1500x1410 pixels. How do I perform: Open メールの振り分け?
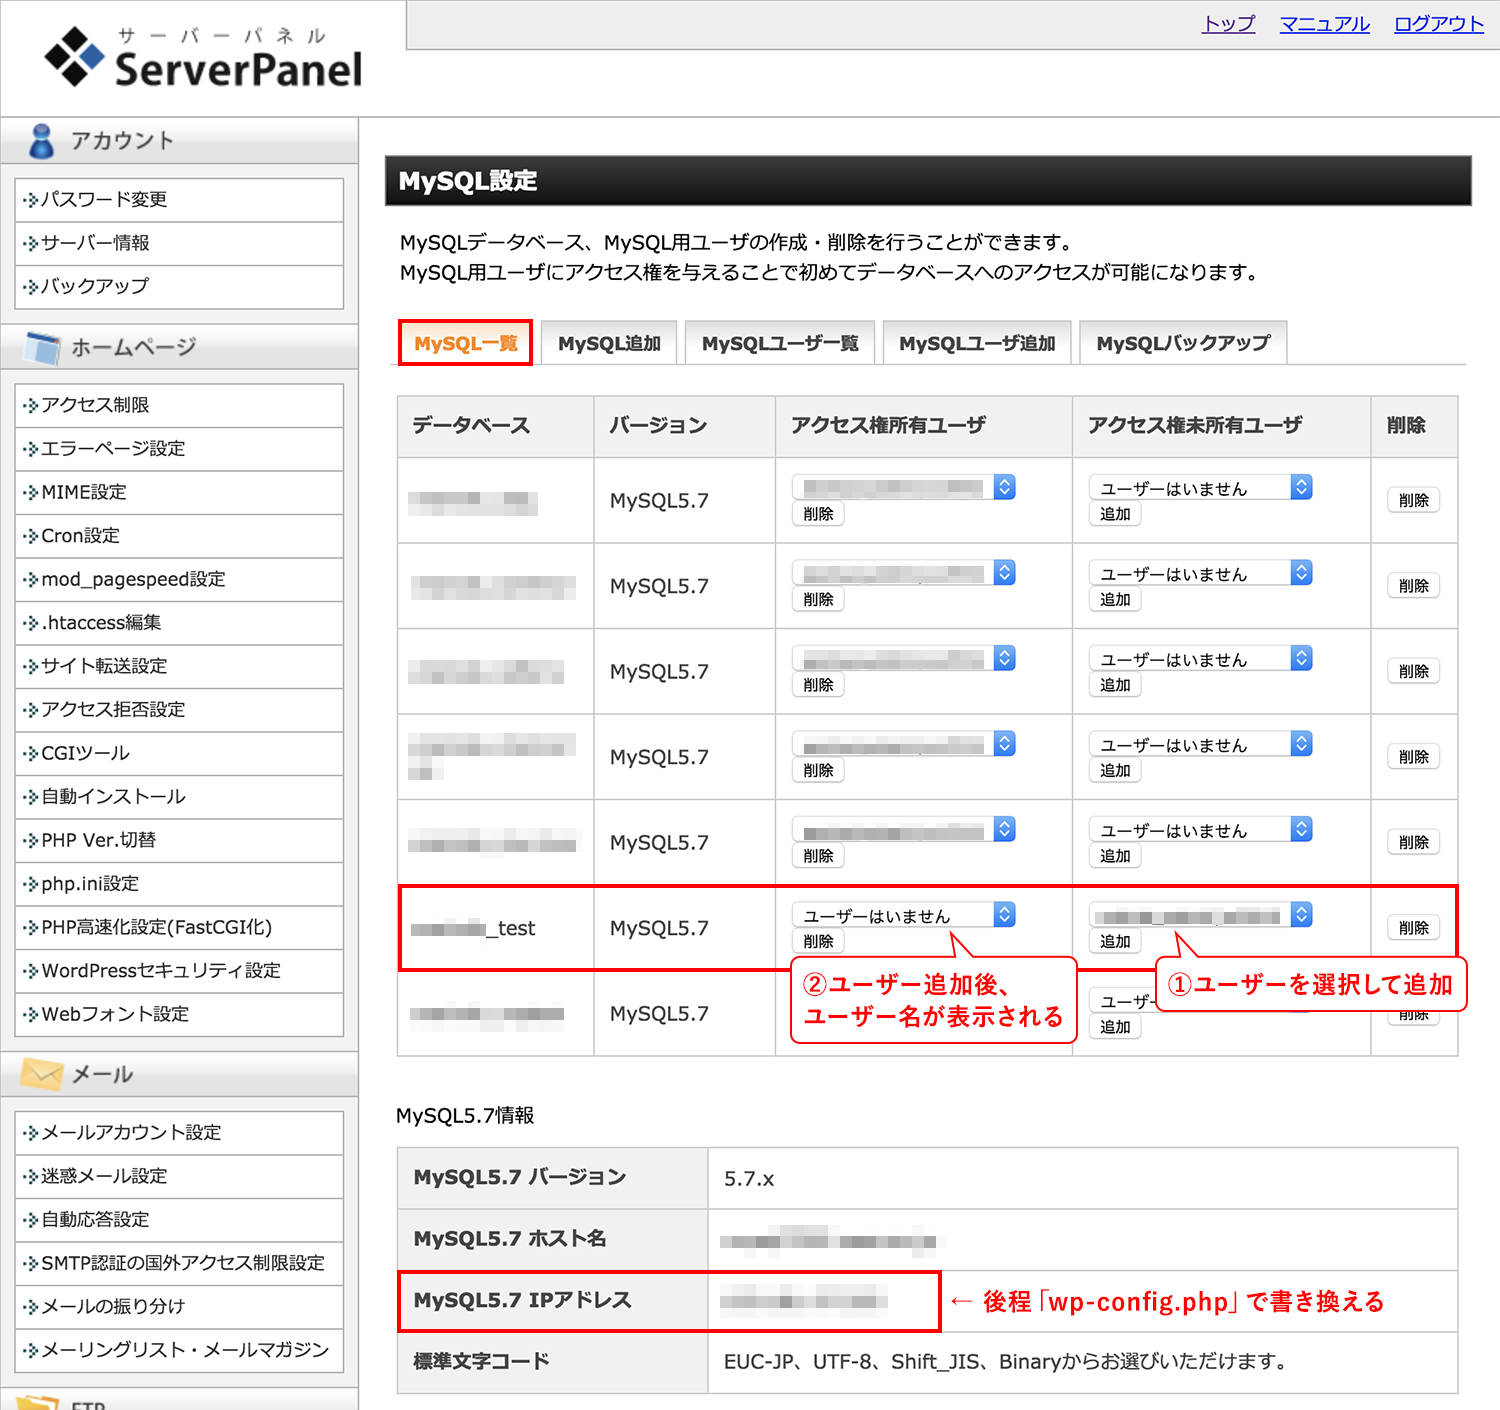pyautogui.click(x=180, y=1306)
